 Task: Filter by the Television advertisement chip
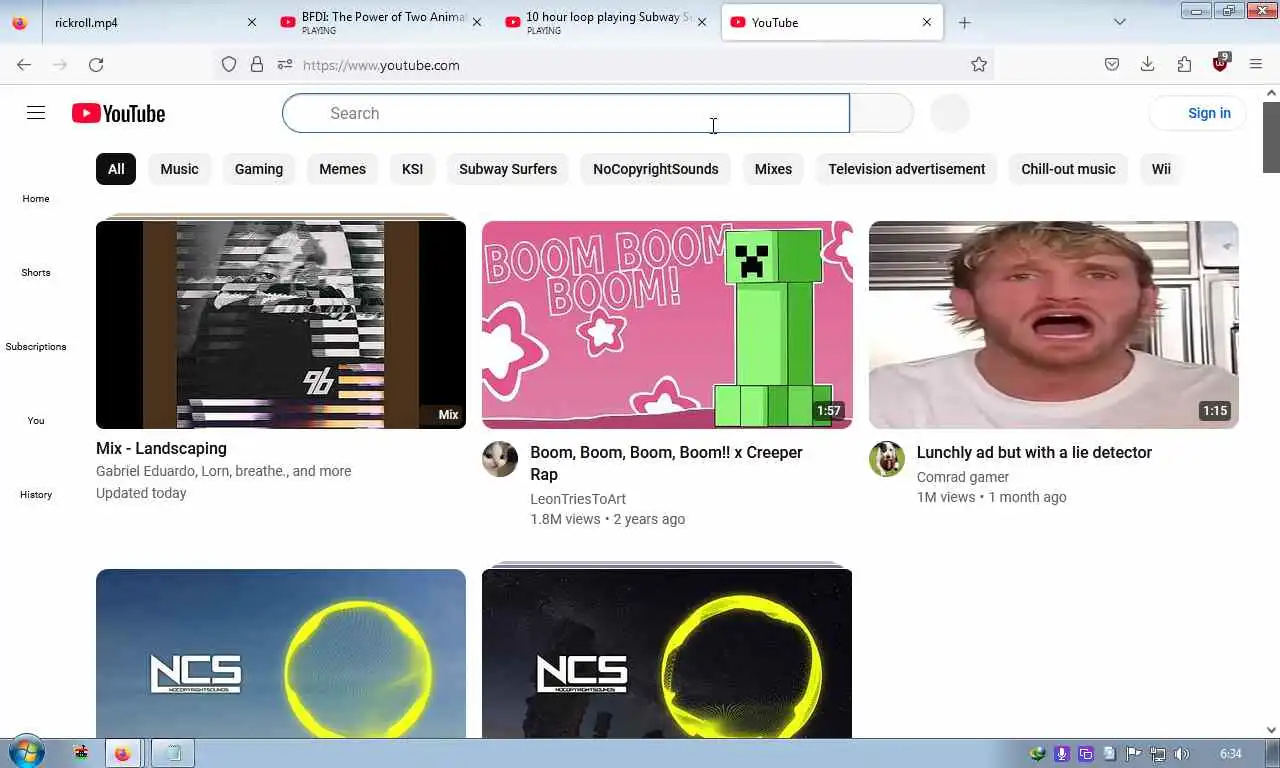(907, 169)
